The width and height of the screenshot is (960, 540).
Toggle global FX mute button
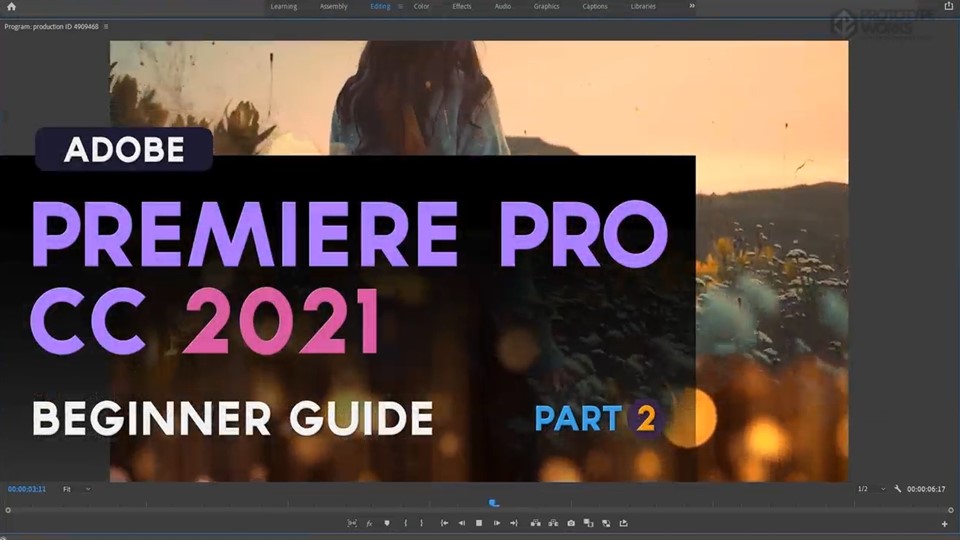[x=369, y=523]
